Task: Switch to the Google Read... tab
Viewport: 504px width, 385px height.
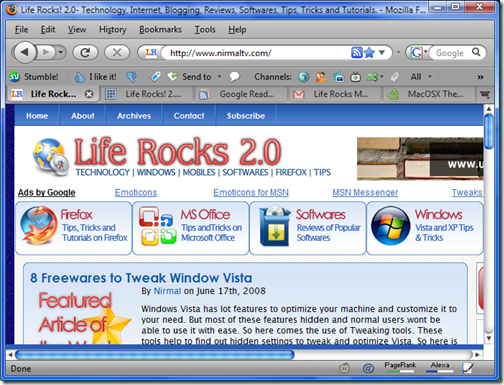Action: 241,94
